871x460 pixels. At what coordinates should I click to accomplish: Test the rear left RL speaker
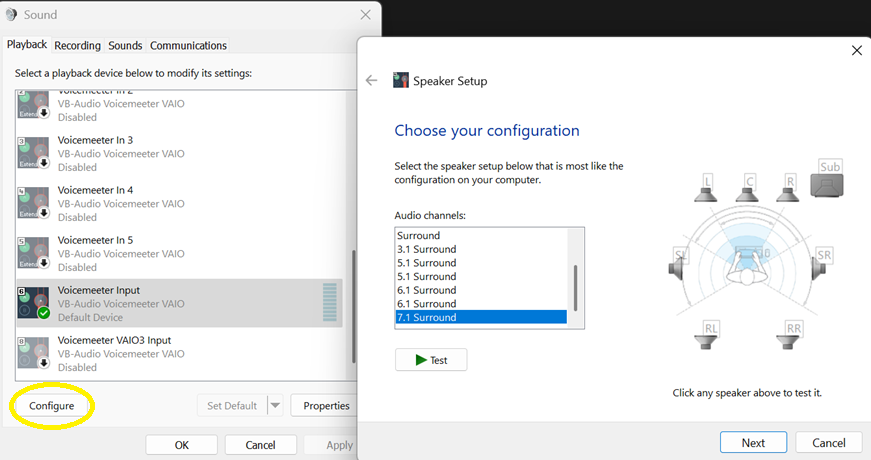[x=707, y=335]
